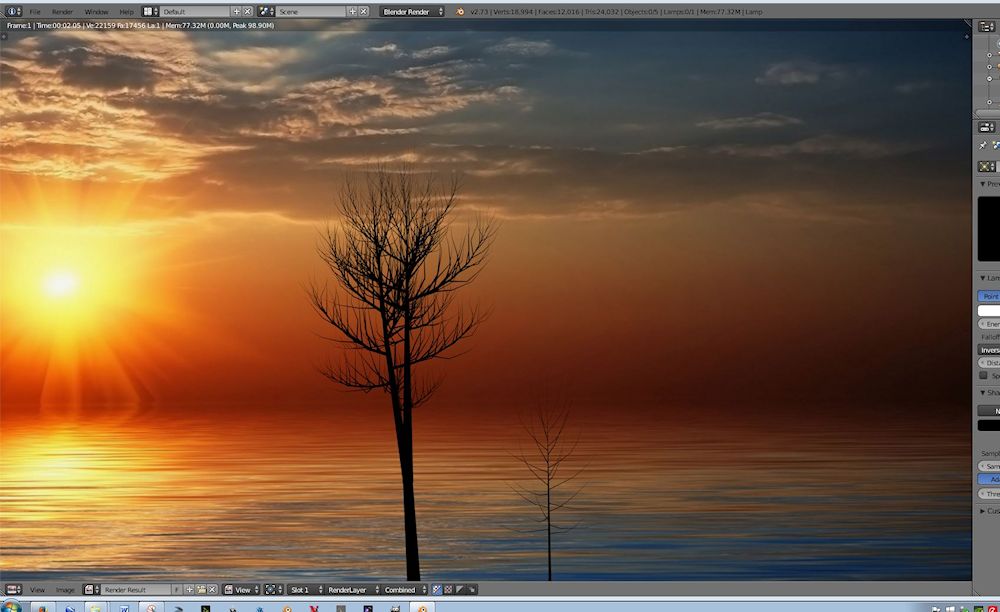
Task: Click the shadow Samples value field
Action: click(989, 466)
